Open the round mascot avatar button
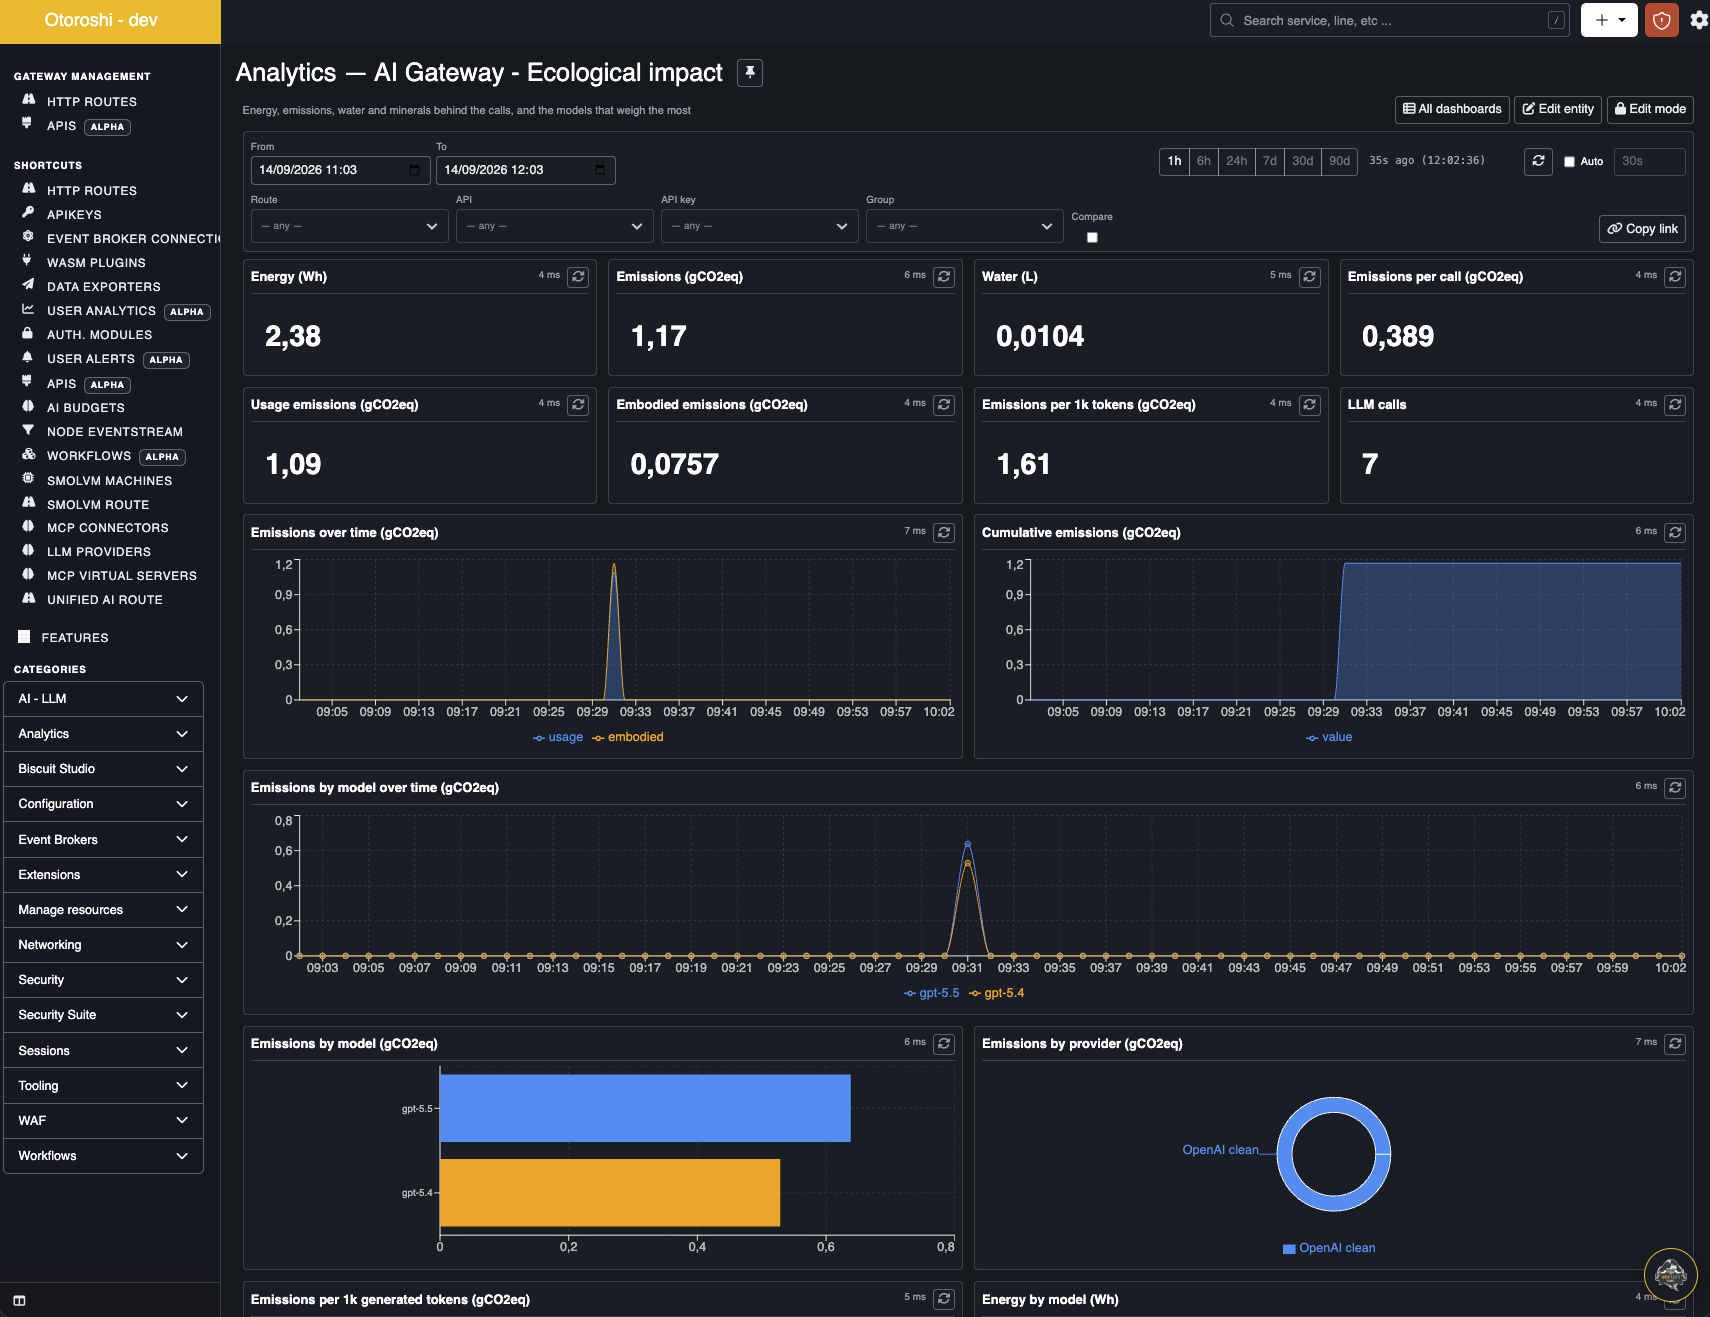Screen dimensions: 1710x1317 pyautogui.click(x=1670, y=1275)
